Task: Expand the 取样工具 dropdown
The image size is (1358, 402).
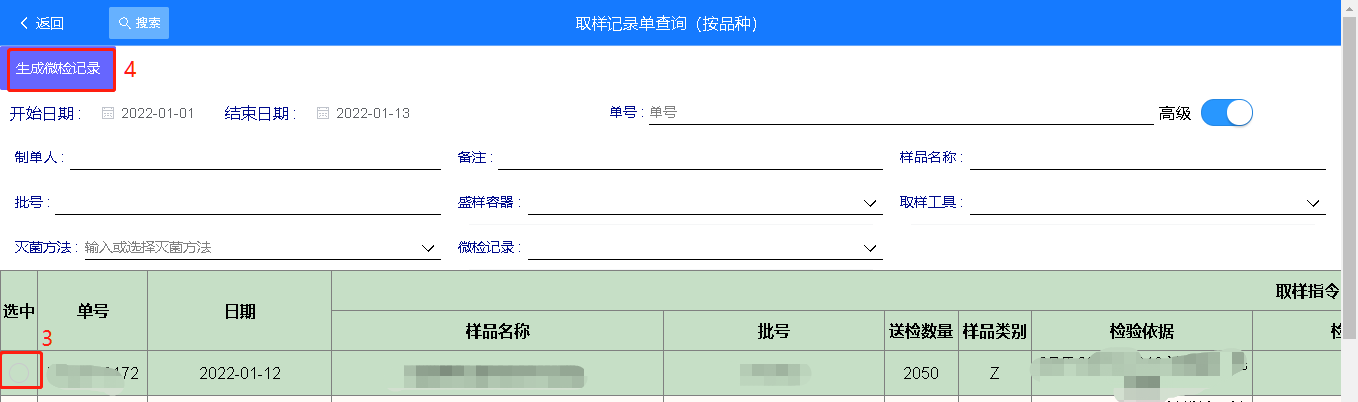Action: point(1312,204)
